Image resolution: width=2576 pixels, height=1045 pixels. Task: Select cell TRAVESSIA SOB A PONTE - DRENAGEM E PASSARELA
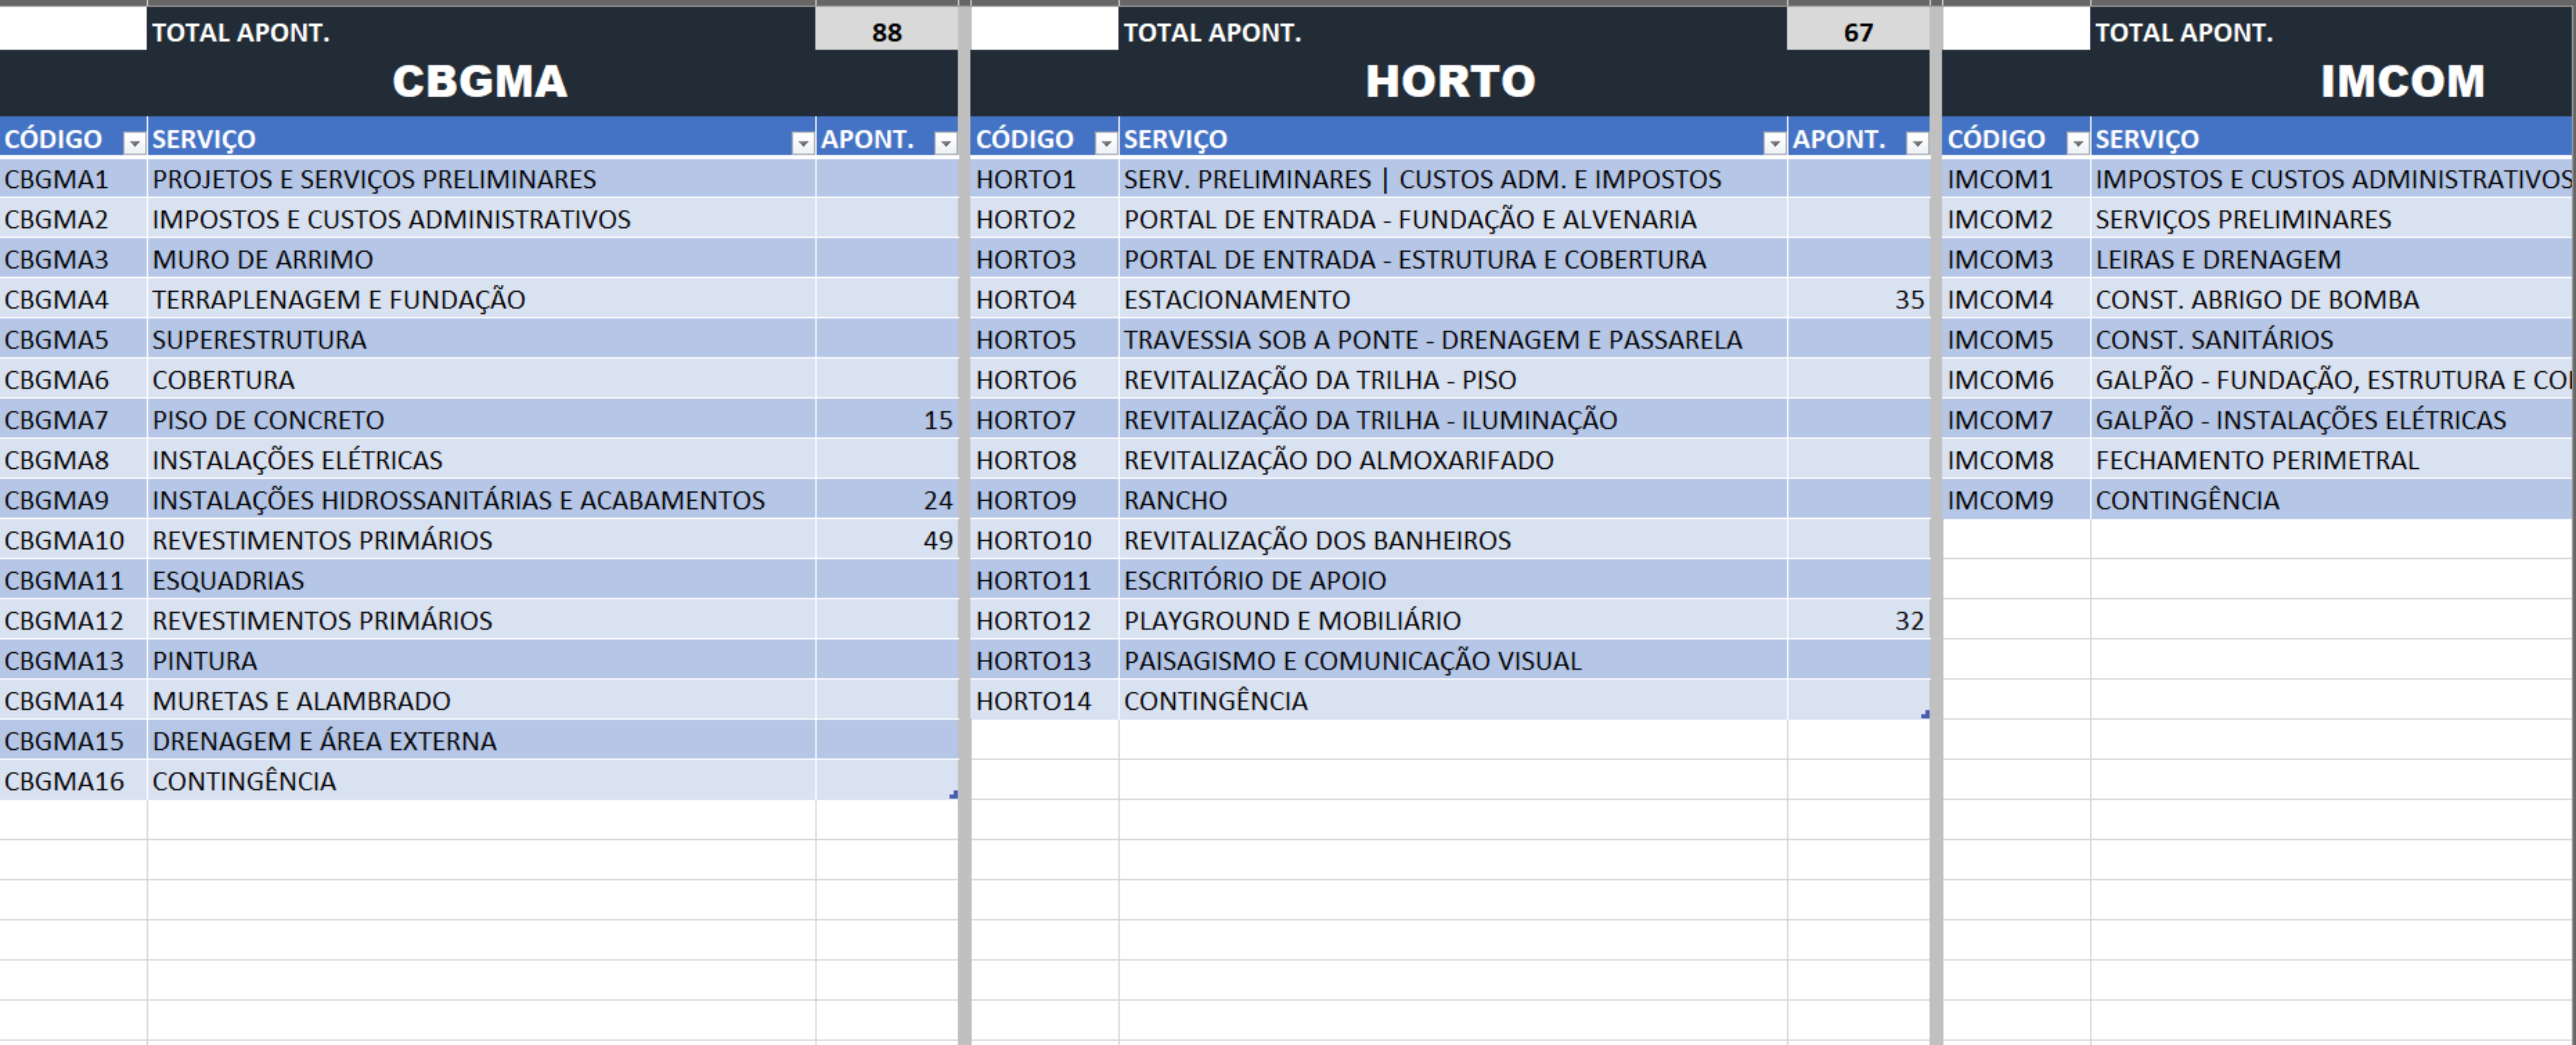(x=1453, y=339)
